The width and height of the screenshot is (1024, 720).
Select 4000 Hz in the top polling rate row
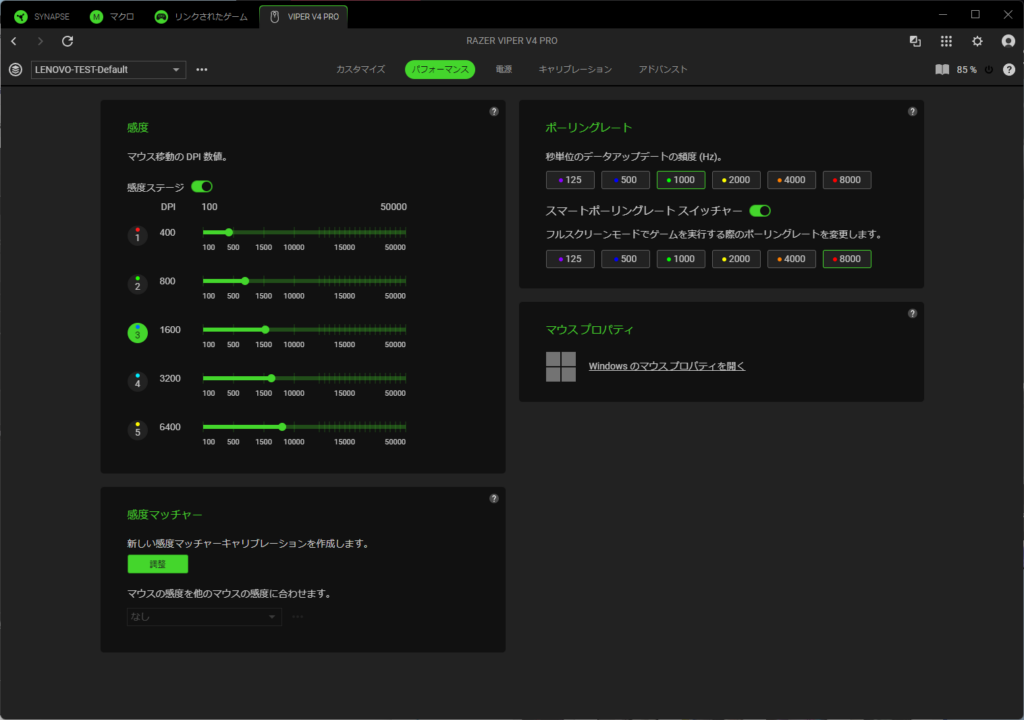(791, 180)
